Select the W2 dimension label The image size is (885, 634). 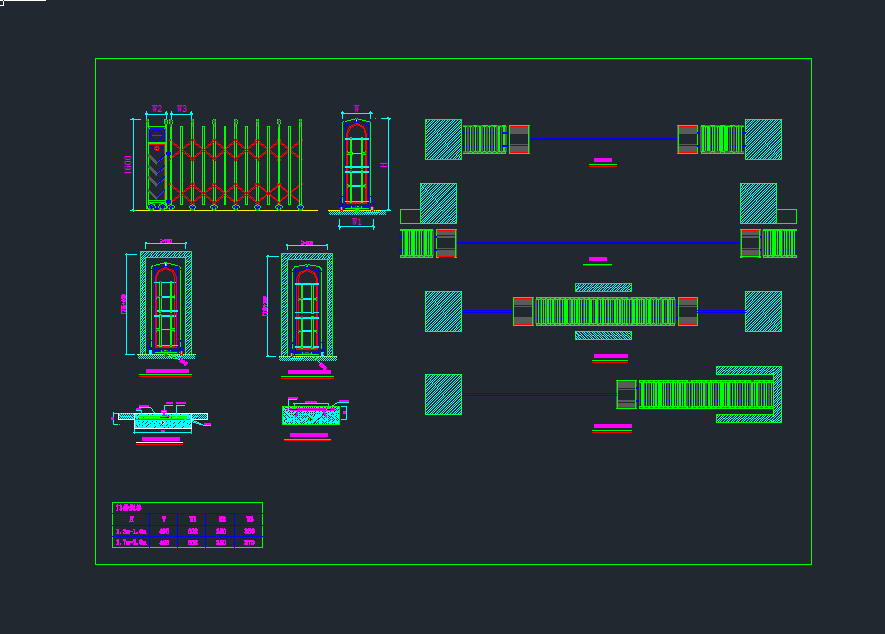pyautogui.click(x=157, y=108)
